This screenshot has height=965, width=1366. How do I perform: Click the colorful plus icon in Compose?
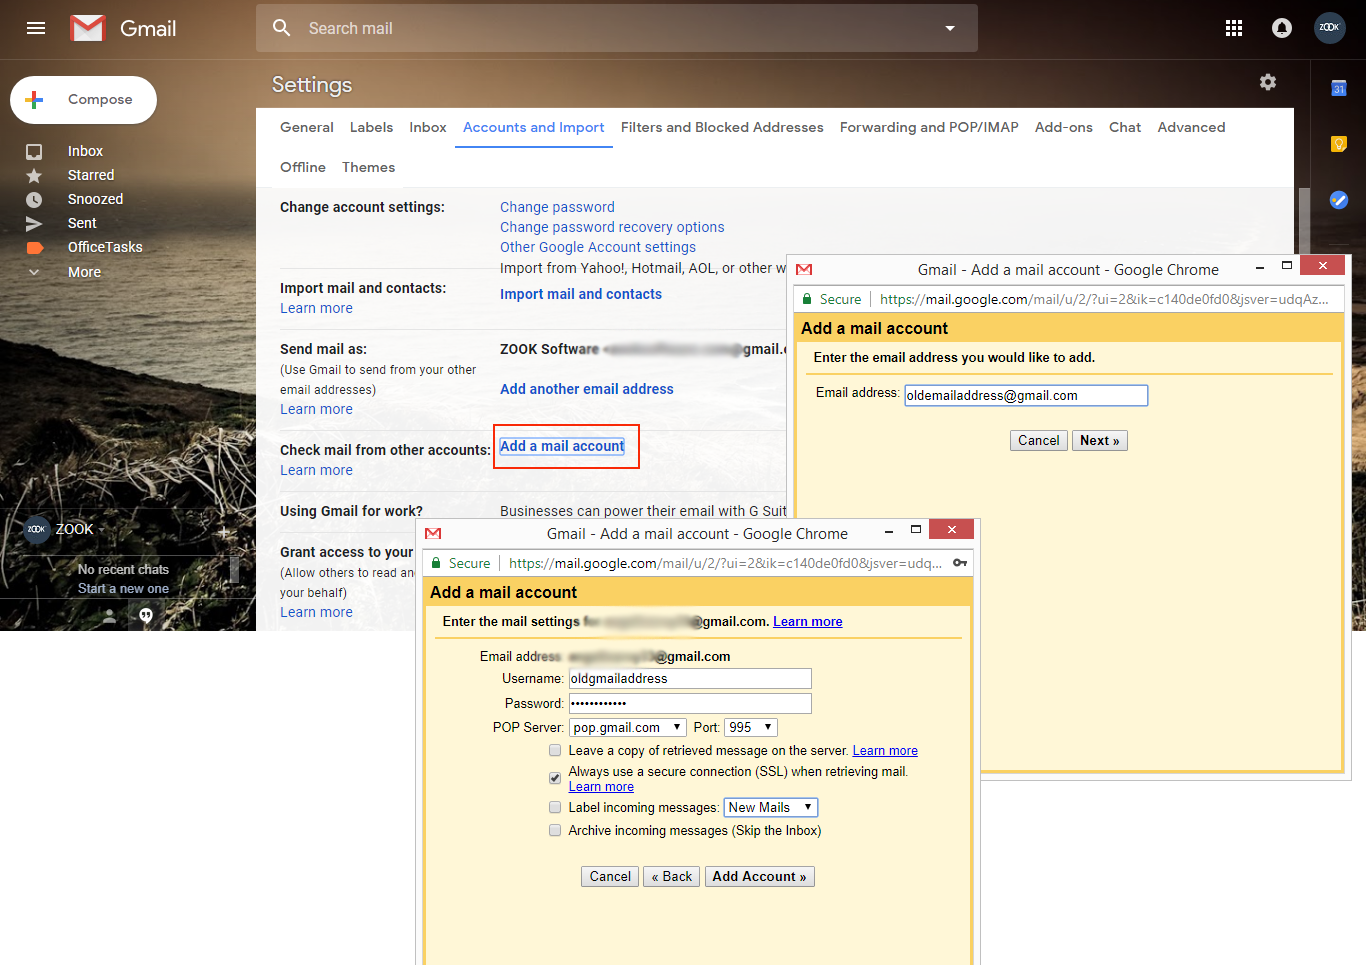[34, 100]
